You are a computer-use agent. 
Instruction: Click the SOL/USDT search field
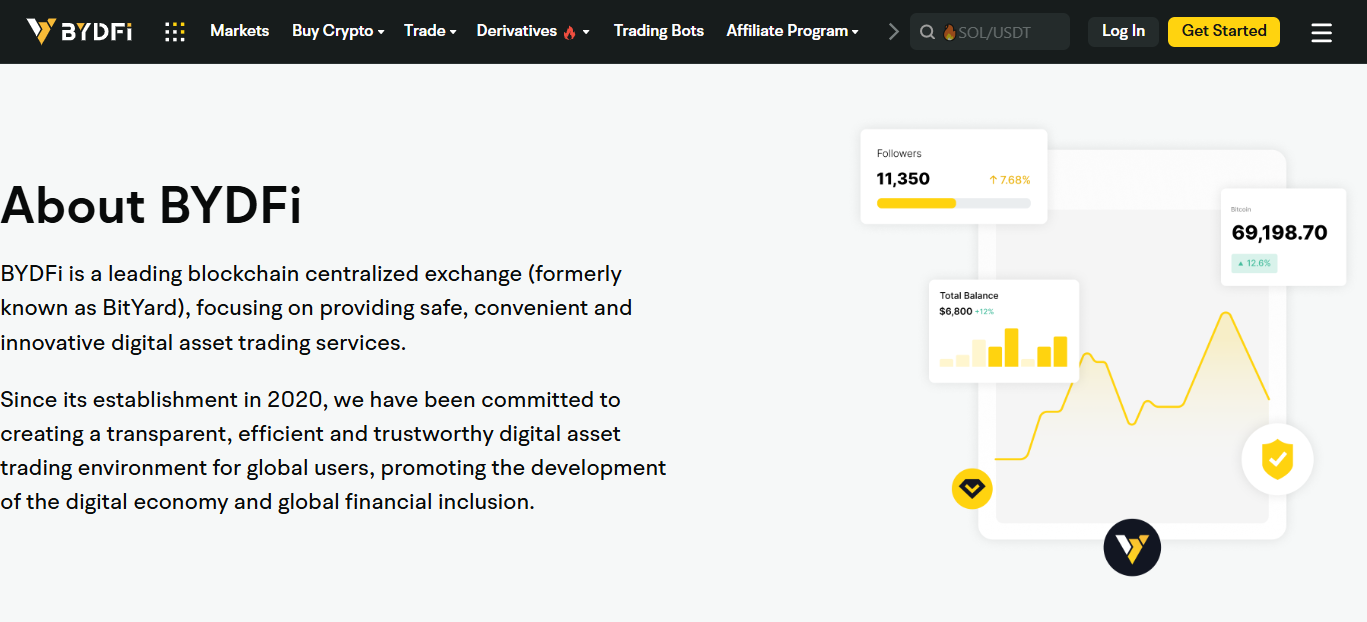click(x=990, y=32)
